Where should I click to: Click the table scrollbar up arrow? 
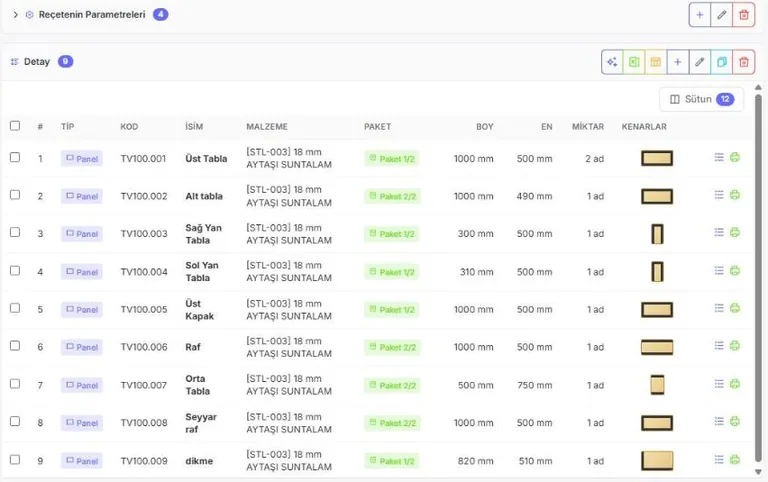758,88
